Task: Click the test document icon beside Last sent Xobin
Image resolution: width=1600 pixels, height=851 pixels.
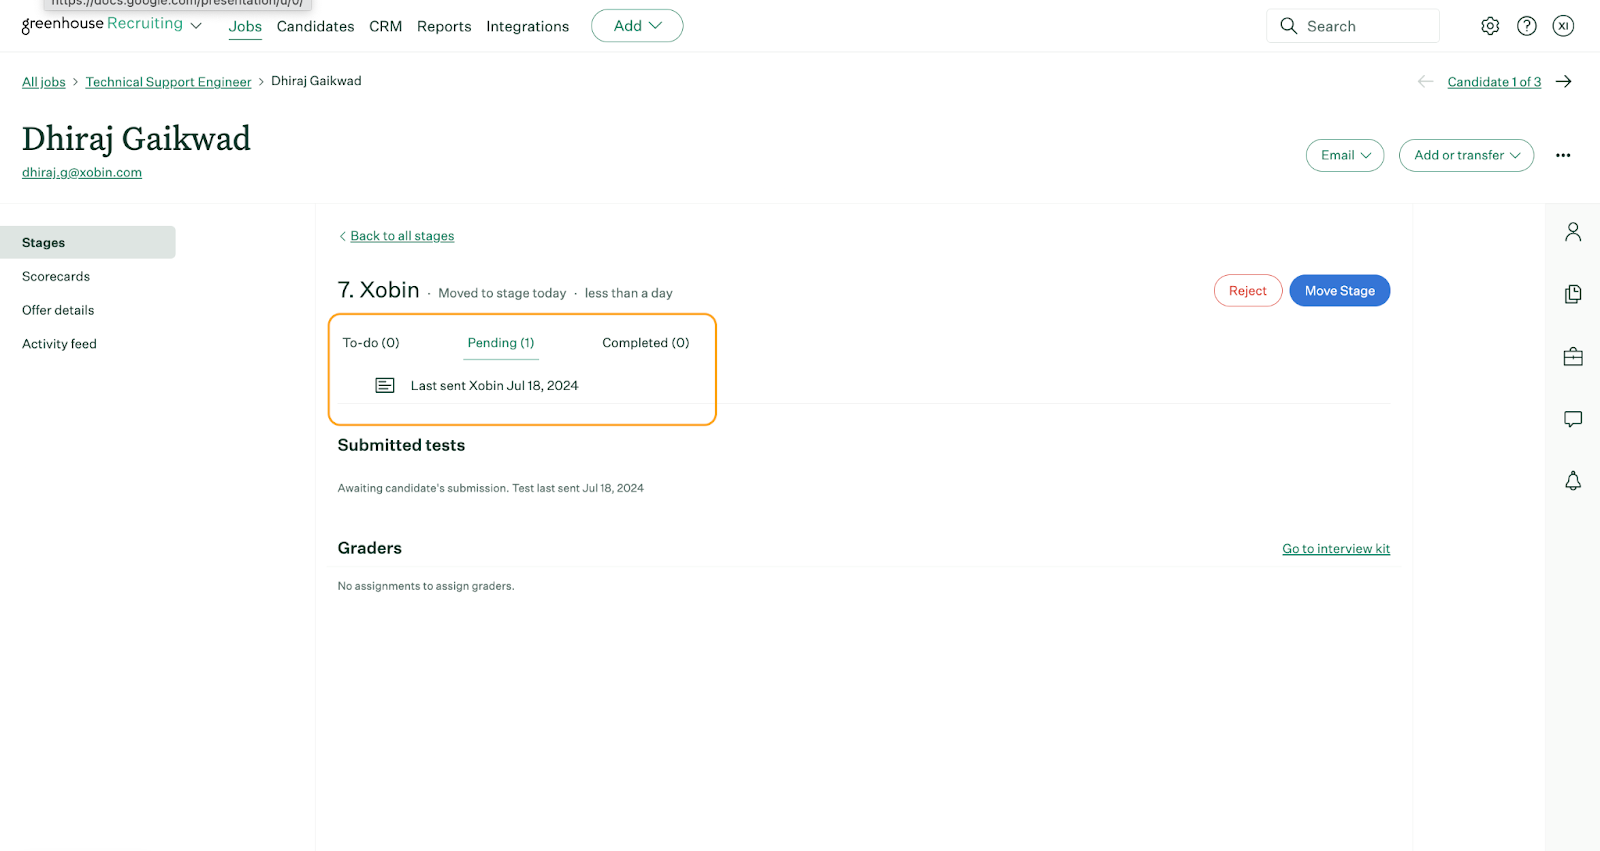Action: click(385, 385)
